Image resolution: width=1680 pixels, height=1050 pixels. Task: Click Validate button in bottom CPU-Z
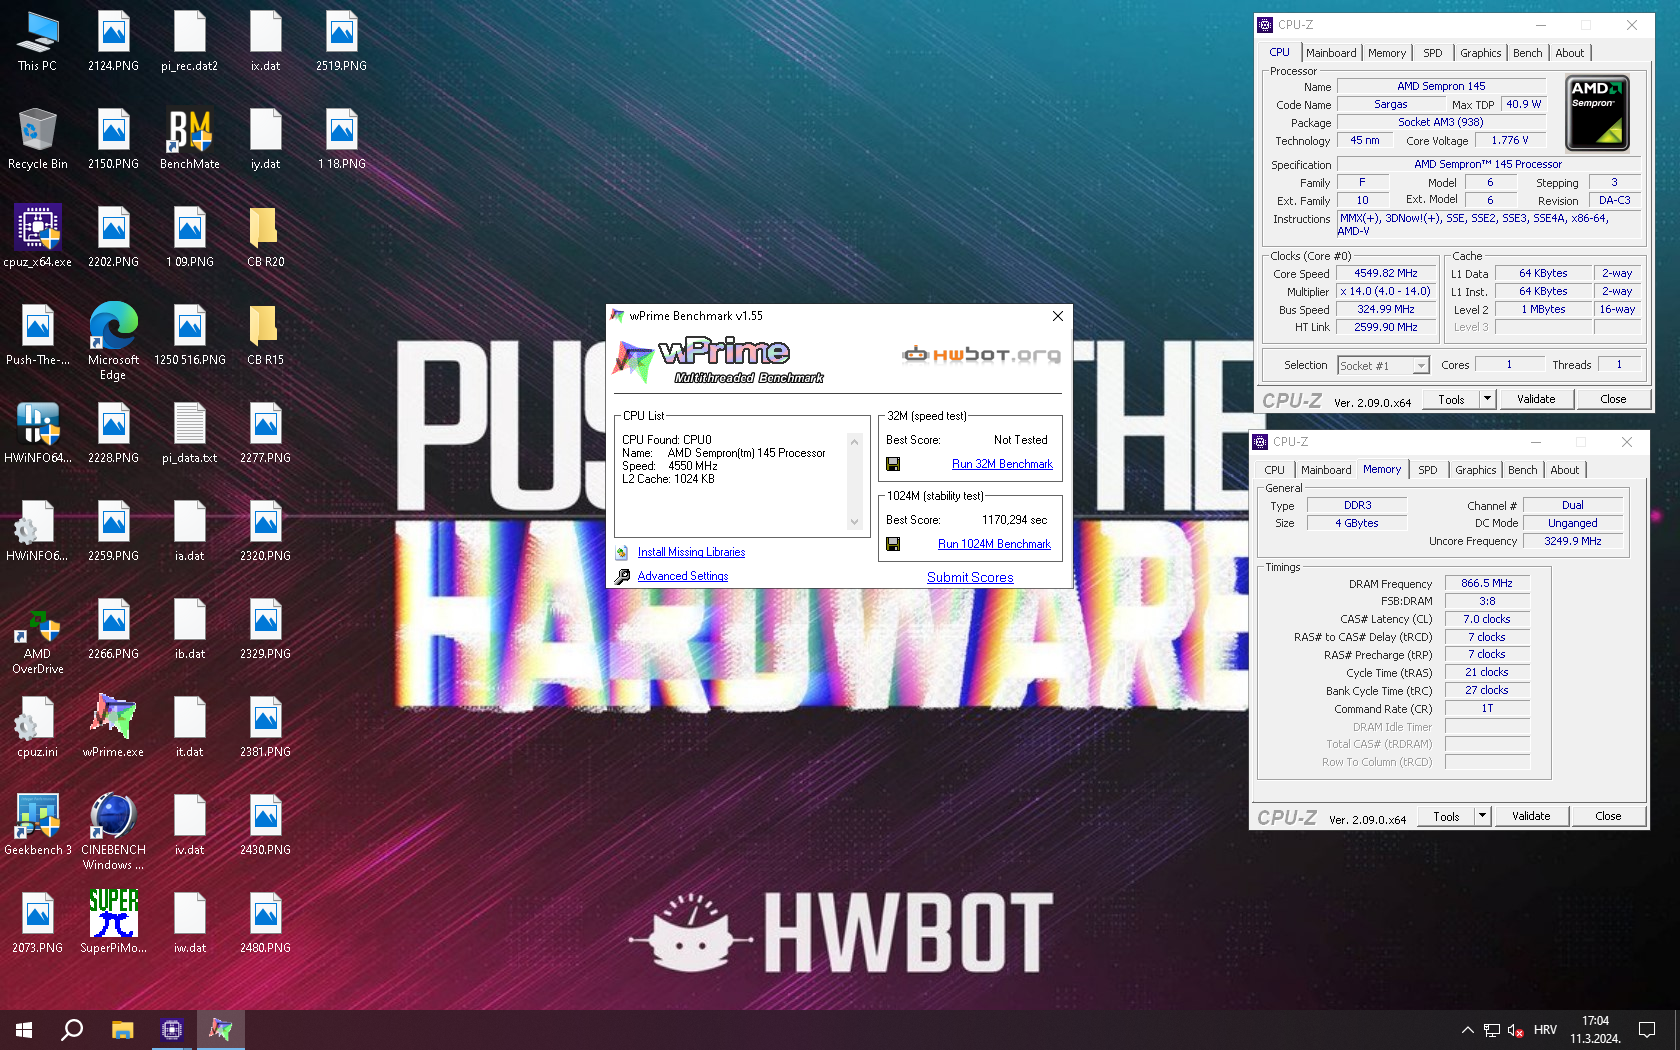tap(1531, 815)
